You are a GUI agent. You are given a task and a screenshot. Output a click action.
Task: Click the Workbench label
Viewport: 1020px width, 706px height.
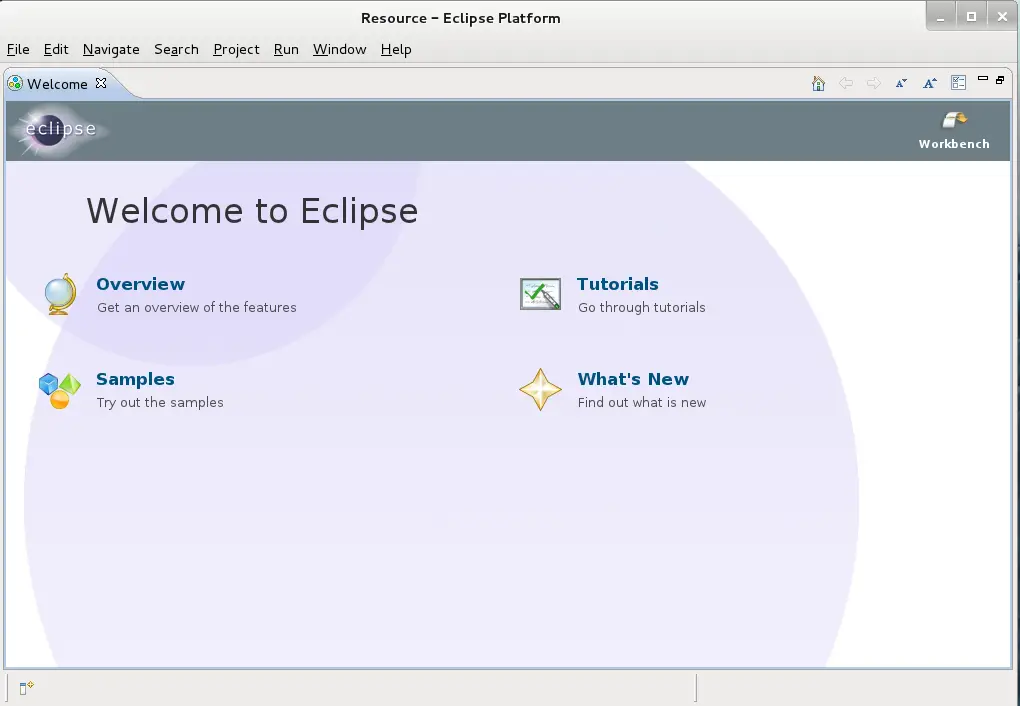(x=954, y=144)
